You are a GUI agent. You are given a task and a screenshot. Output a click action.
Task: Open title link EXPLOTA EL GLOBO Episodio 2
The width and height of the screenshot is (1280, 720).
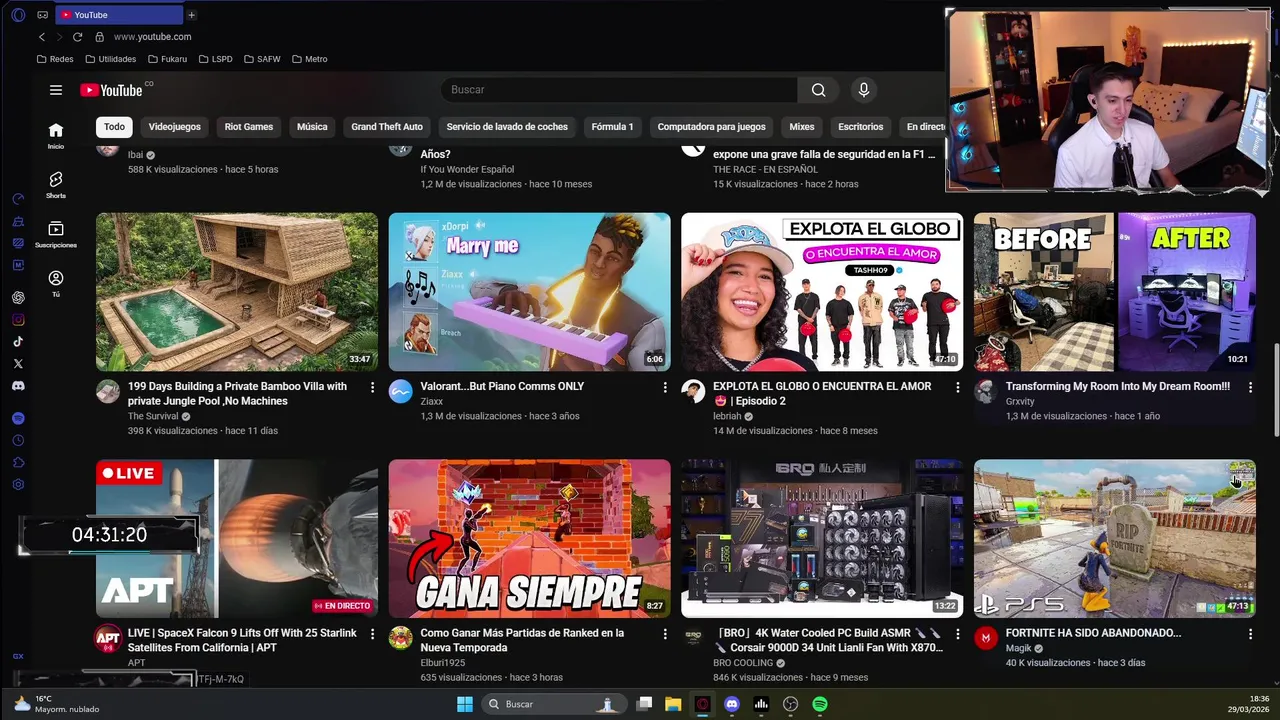click(x=822, y=393)
